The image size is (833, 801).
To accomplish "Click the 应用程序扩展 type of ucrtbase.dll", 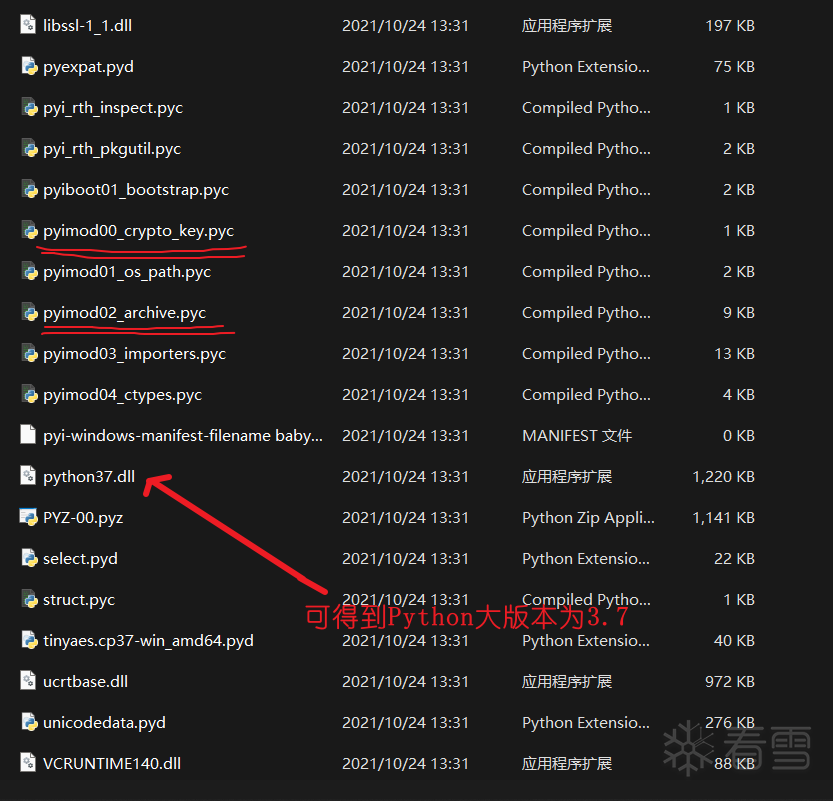I will 567,681.
